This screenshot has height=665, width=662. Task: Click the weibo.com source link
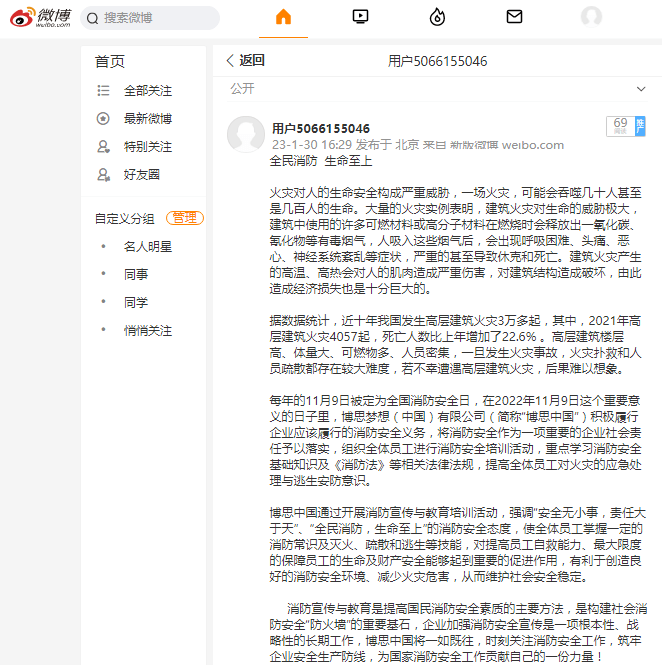coord(533,145)
